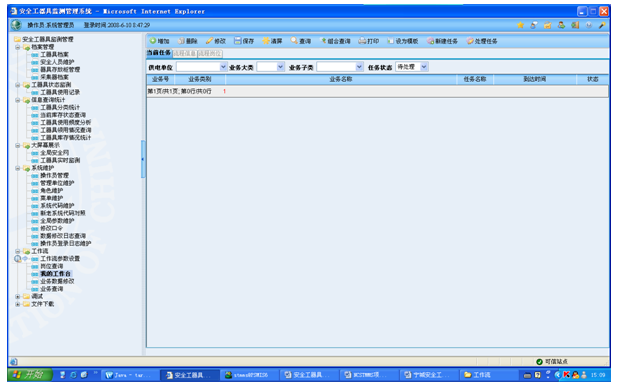Viewport: 617px width, 385px height.
Task: Open the 业务子类 dropdown
Action: pos(359,67)
